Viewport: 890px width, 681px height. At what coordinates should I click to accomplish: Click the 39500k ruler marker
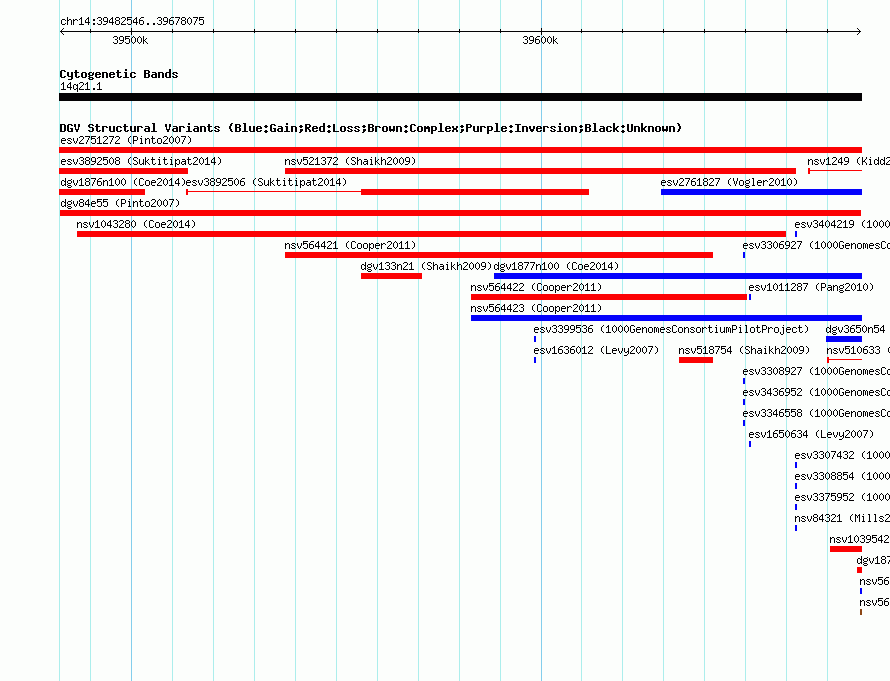coord(130,40)
